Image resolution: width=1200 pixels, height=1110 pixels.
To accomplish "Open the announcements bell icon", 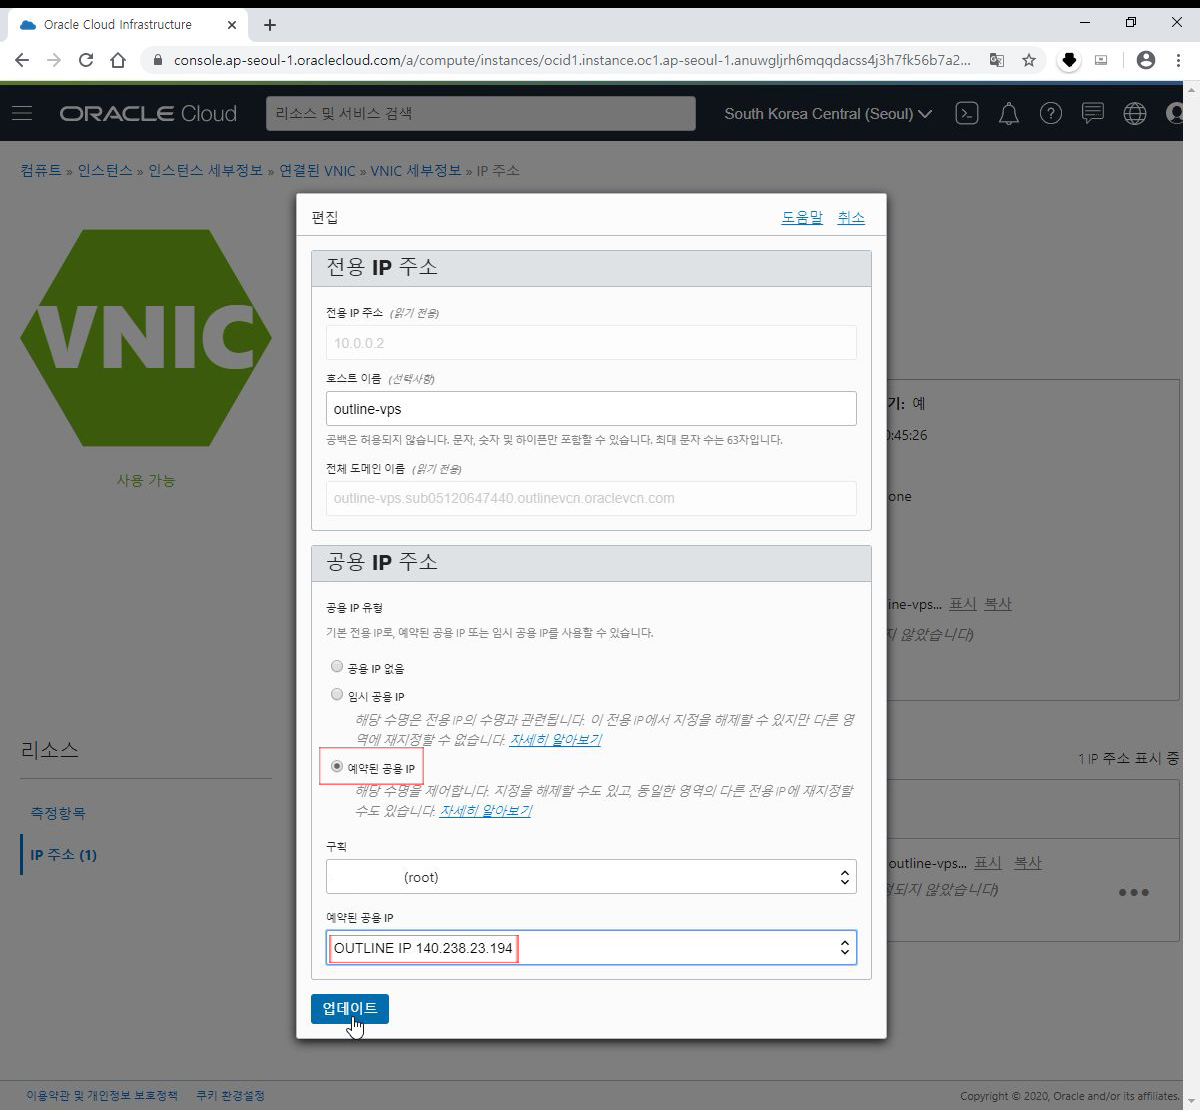I will point(1009,113).
